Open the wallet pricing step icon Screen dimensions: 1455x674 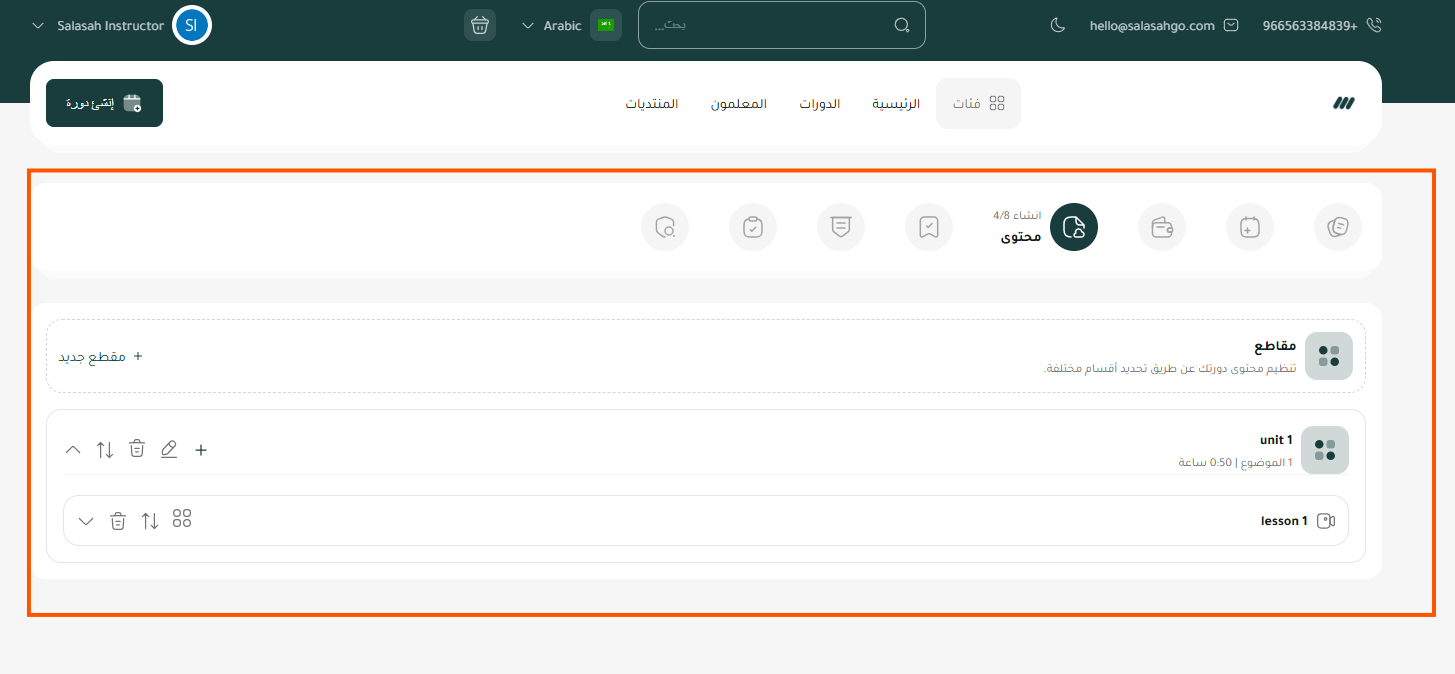coord(1162,227)
